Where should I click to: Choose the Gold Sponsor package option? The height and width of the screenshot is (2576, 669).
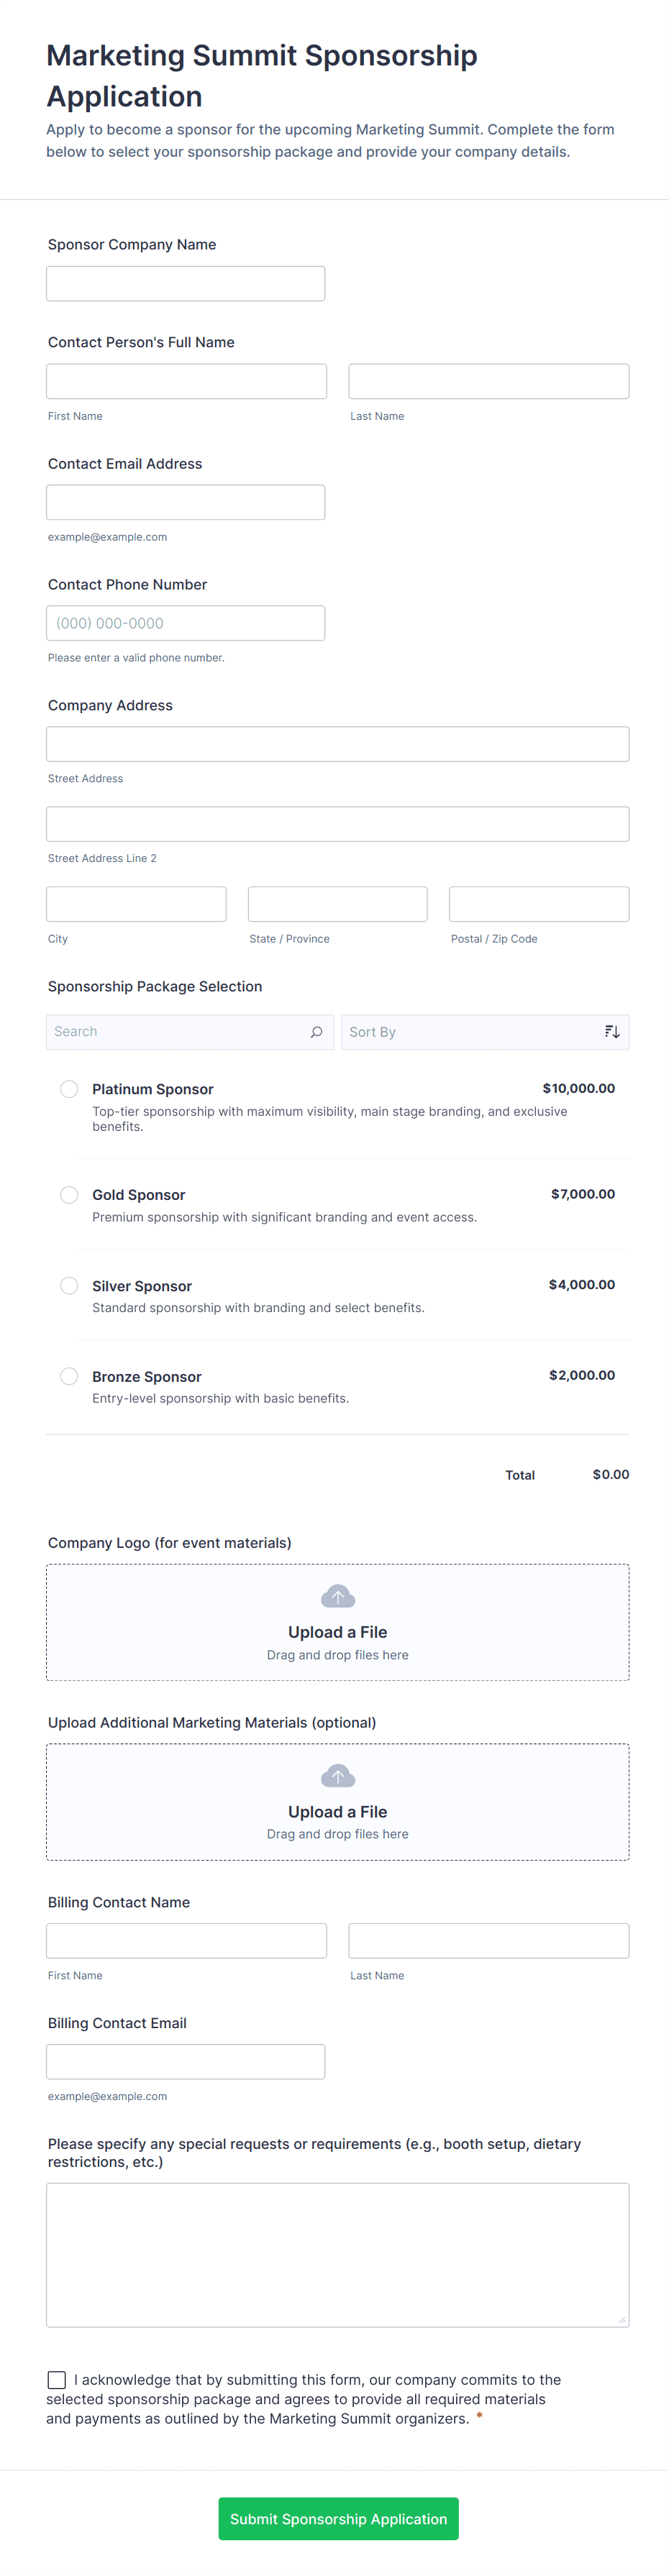[x=69, y=1195]
